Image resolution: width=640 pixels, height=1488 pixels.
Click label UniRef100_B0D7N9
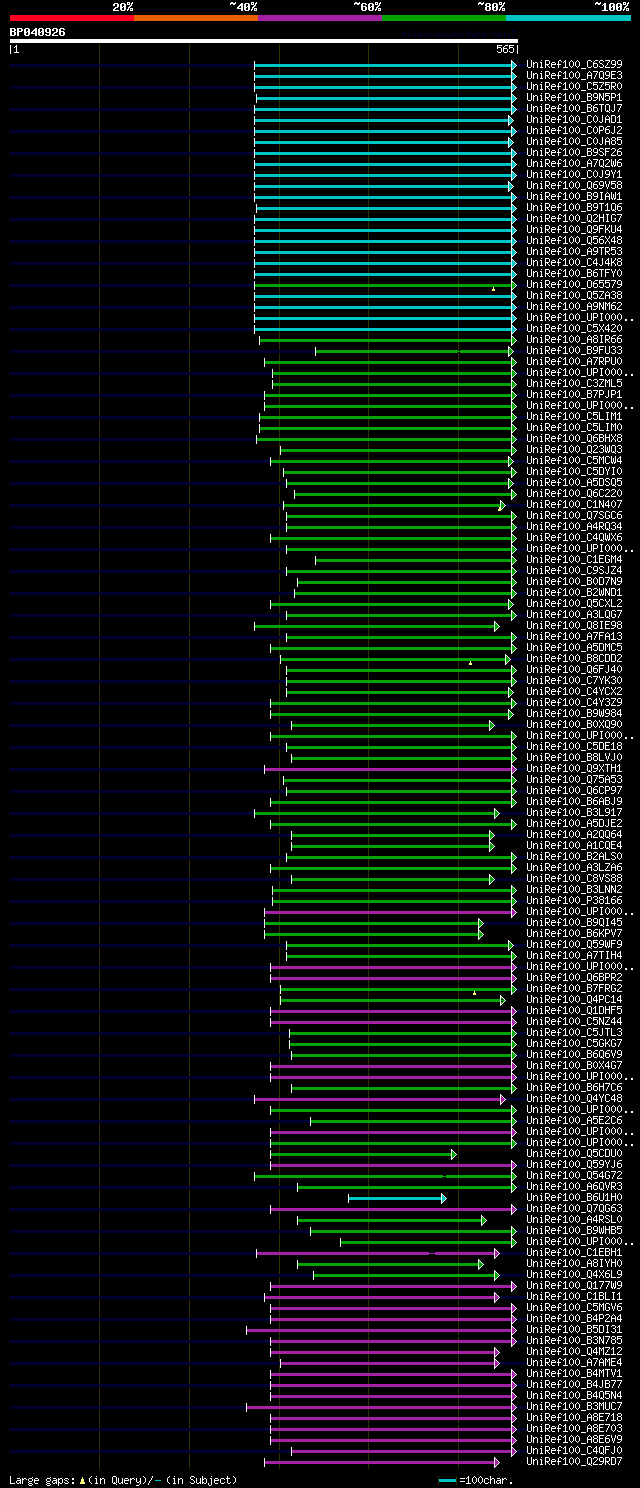click(x=575, y=581)
